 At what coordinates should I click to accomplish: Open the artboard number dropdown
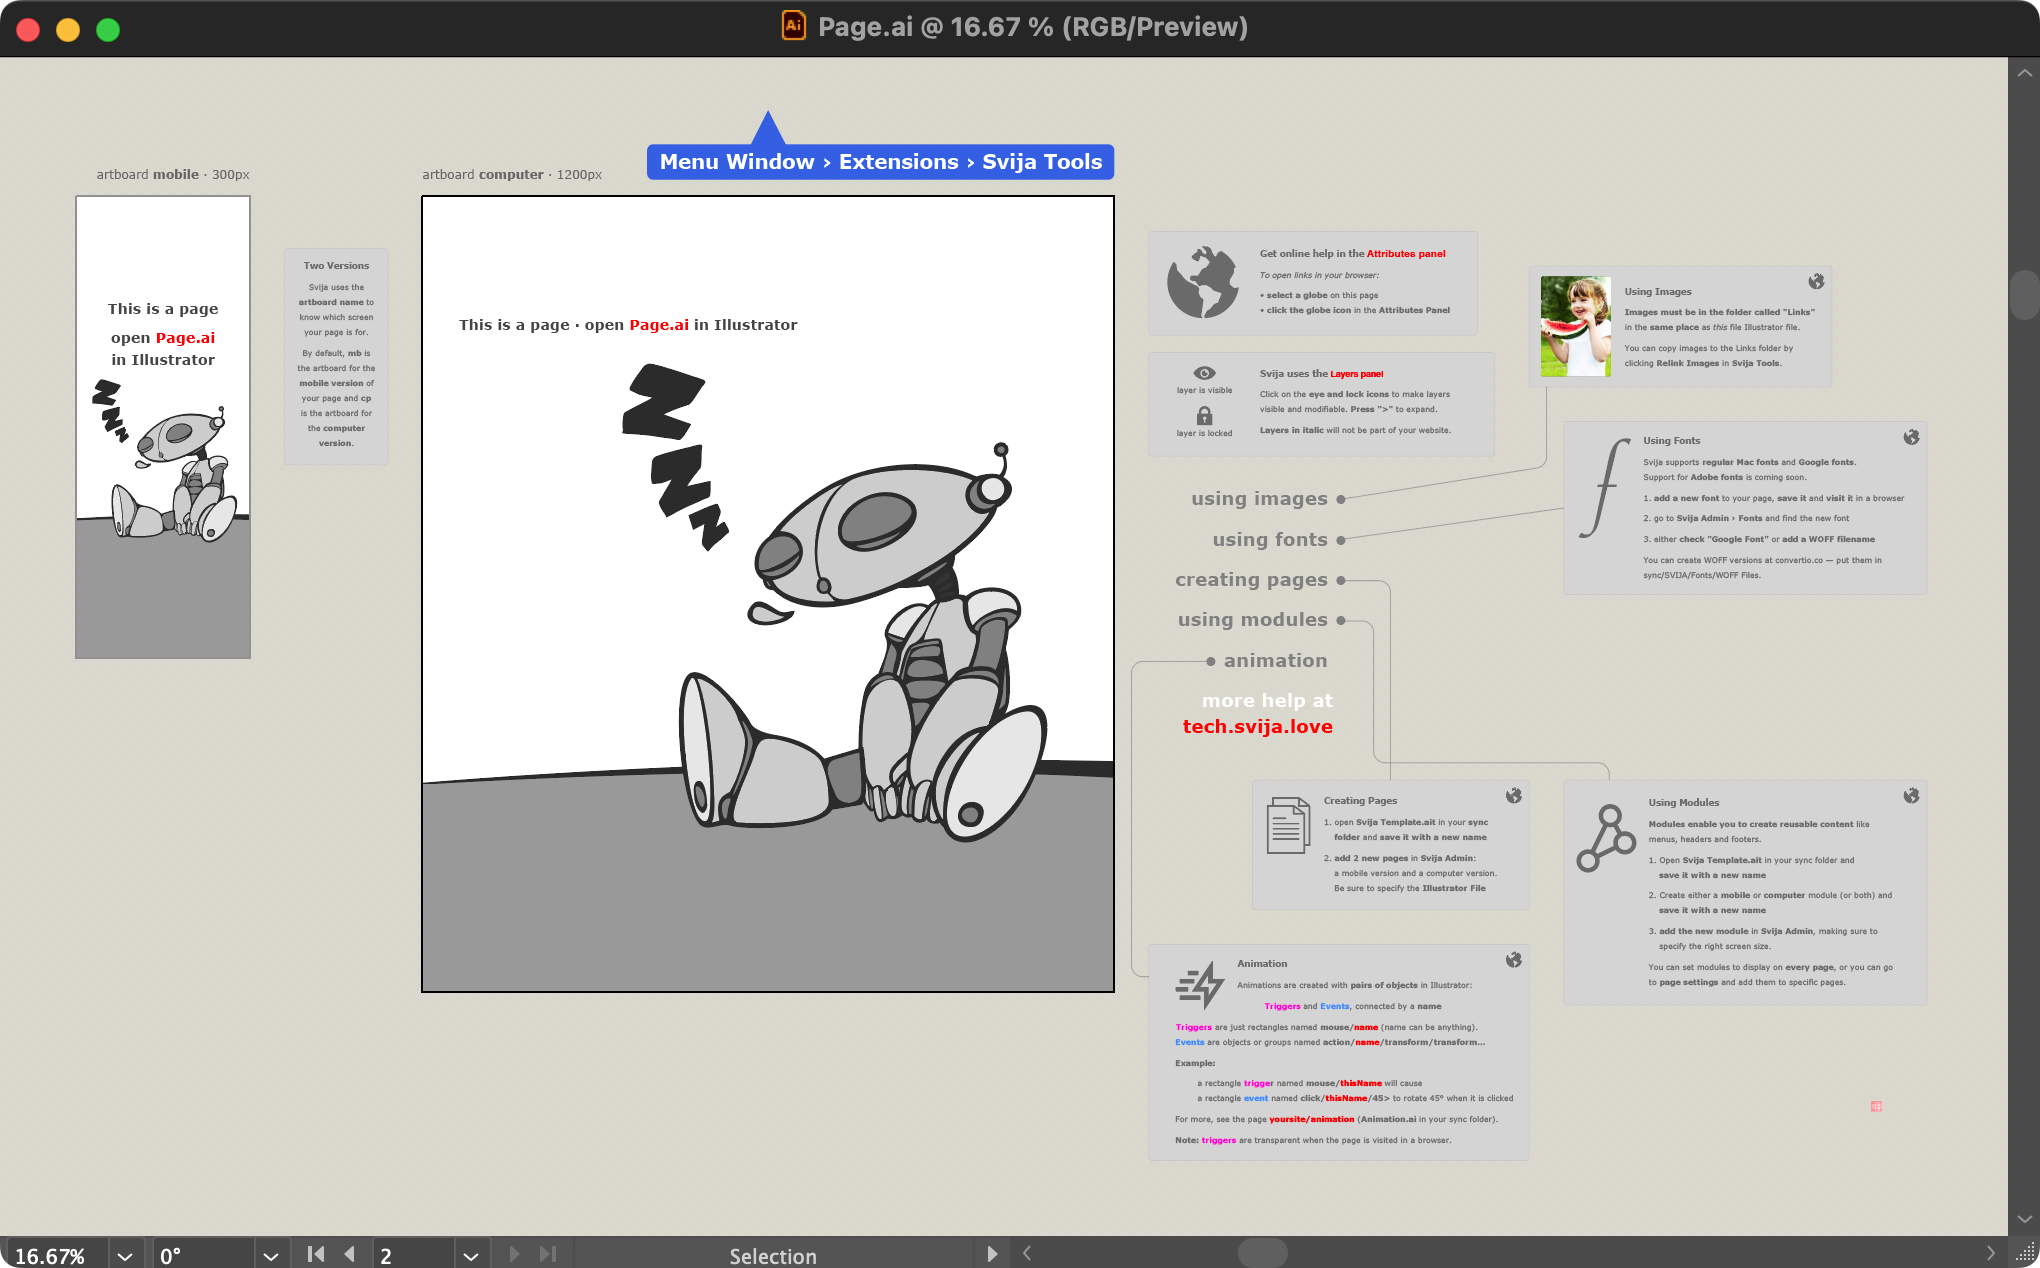pyautogui.click(x=470, y=1256)
